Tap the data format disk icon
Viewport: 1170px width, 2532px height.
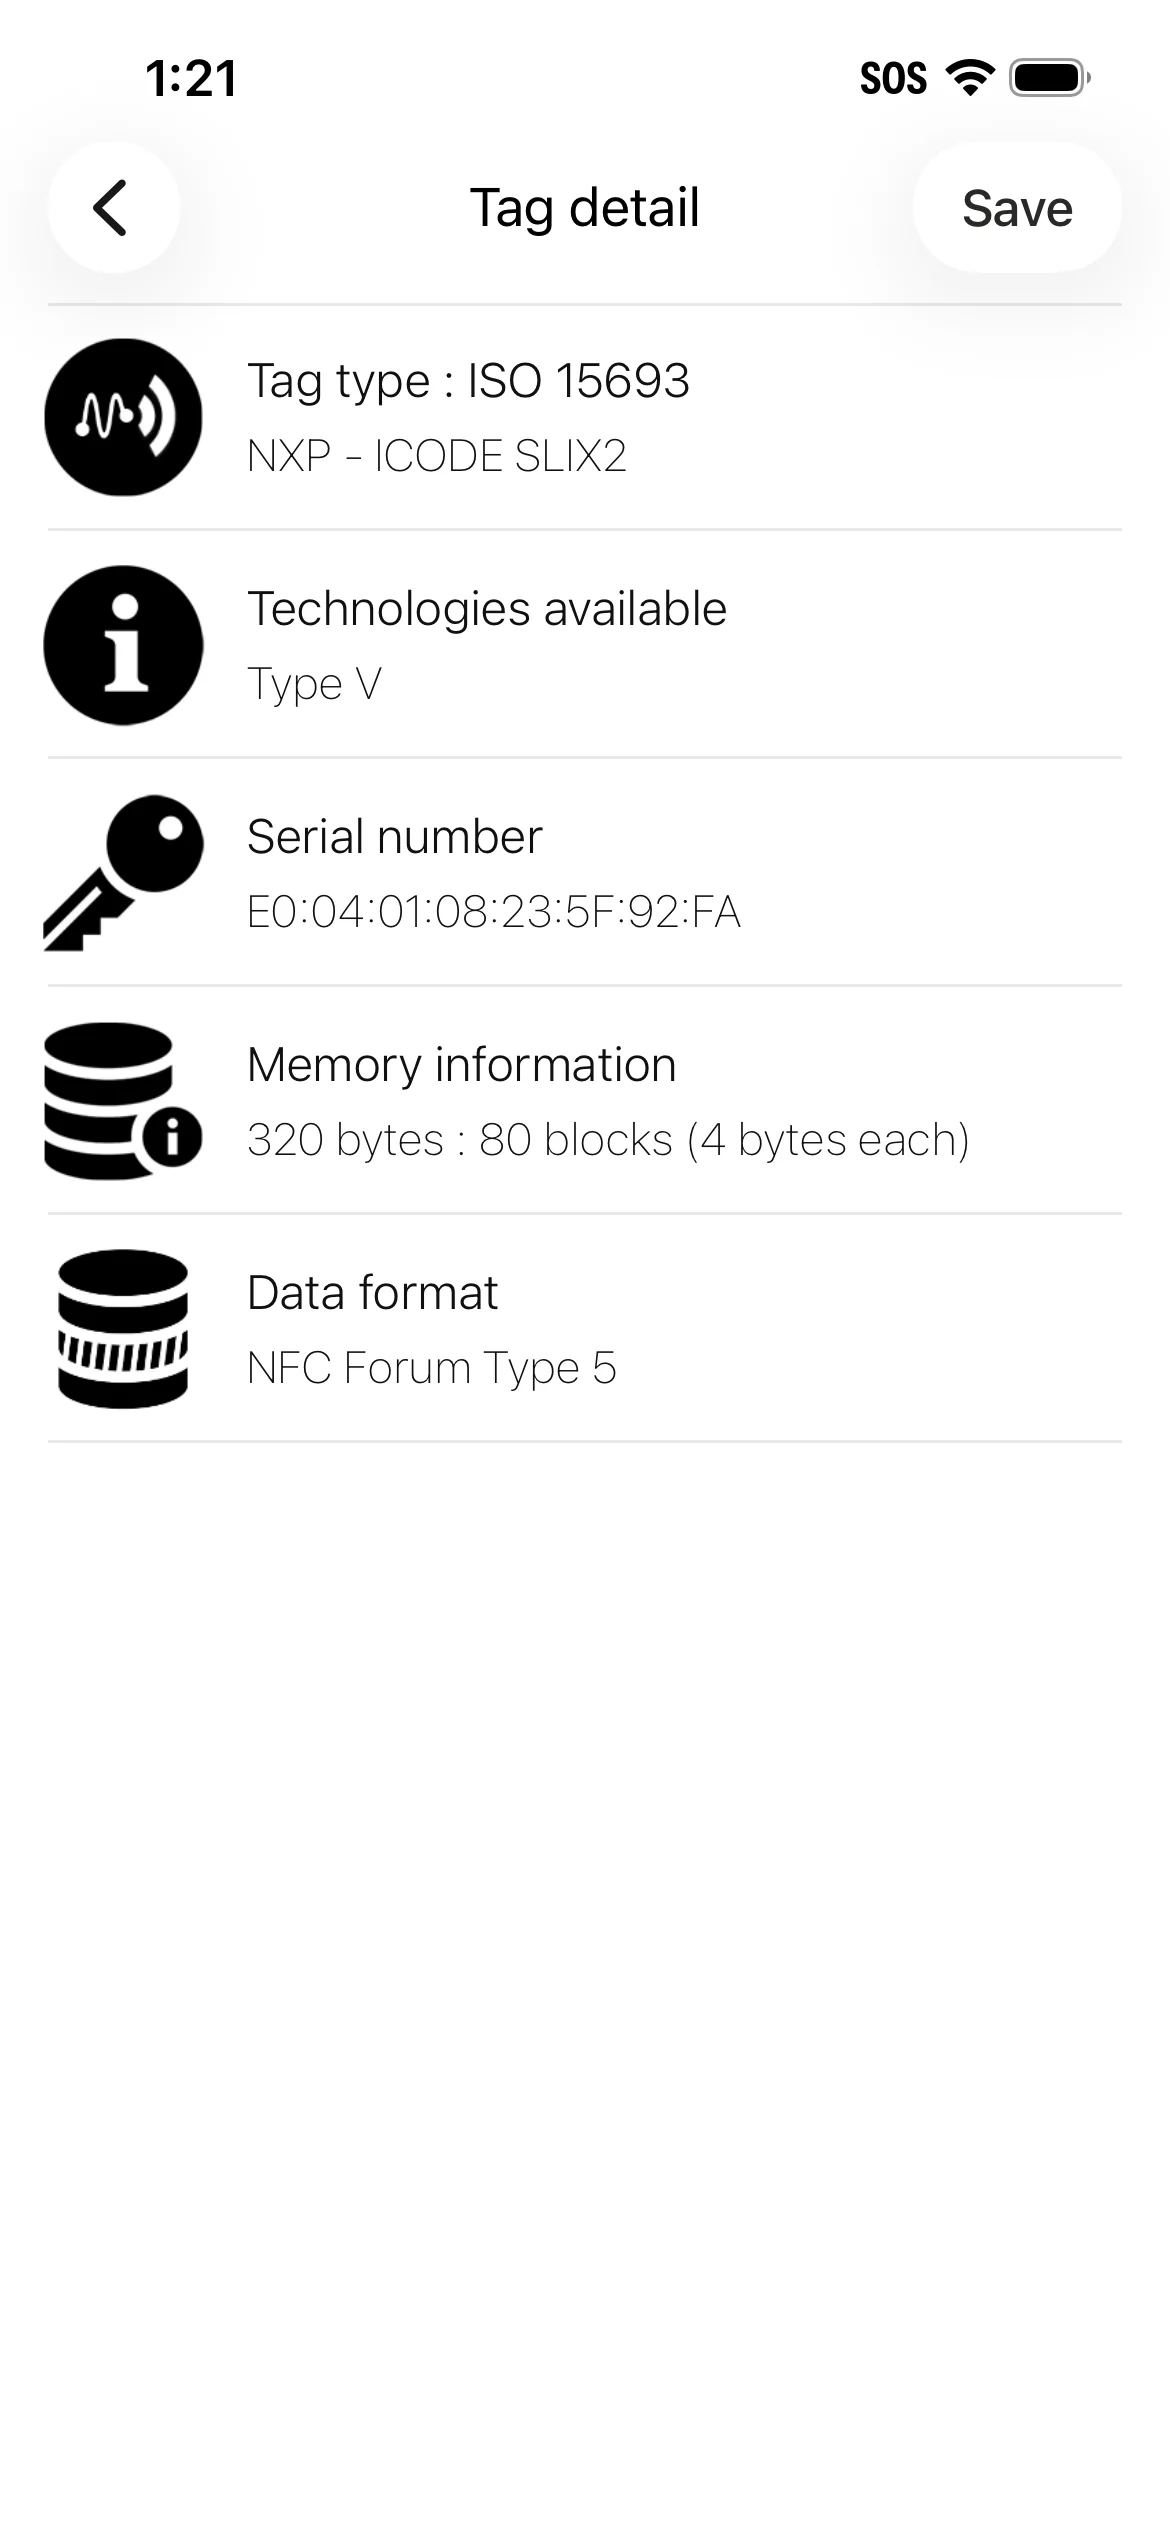click(x=123, y=1329)
